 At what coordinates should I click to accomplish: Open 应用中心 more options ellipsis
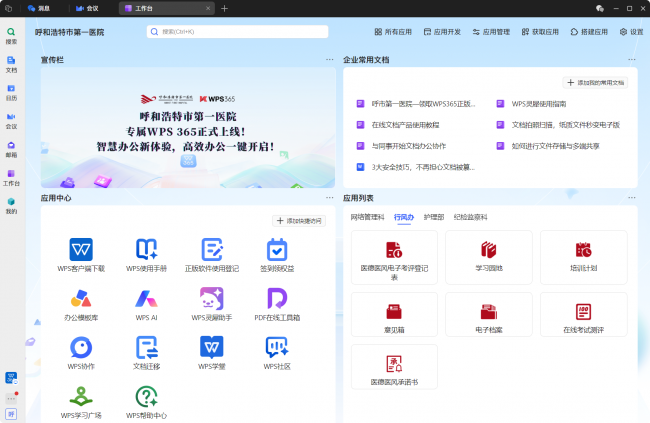[x=329, y=198]
